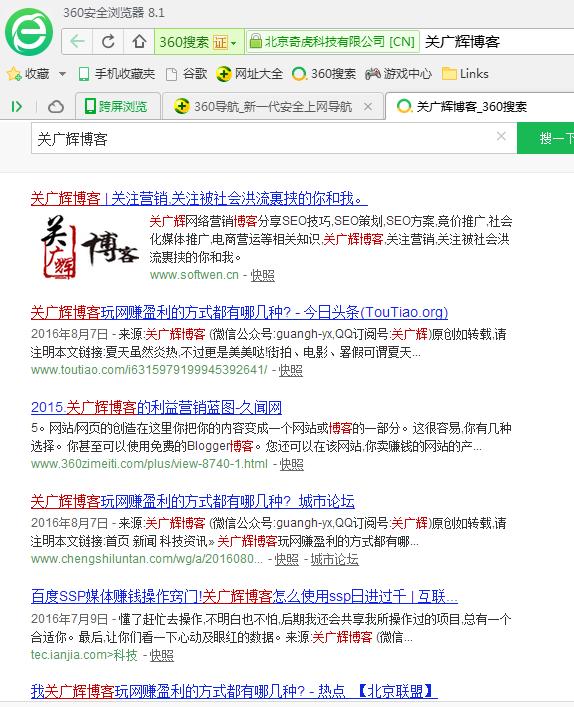This screenshot has height=707, width=574.
Task: Click the green lock certificate icon
Action: coord(256,41)
